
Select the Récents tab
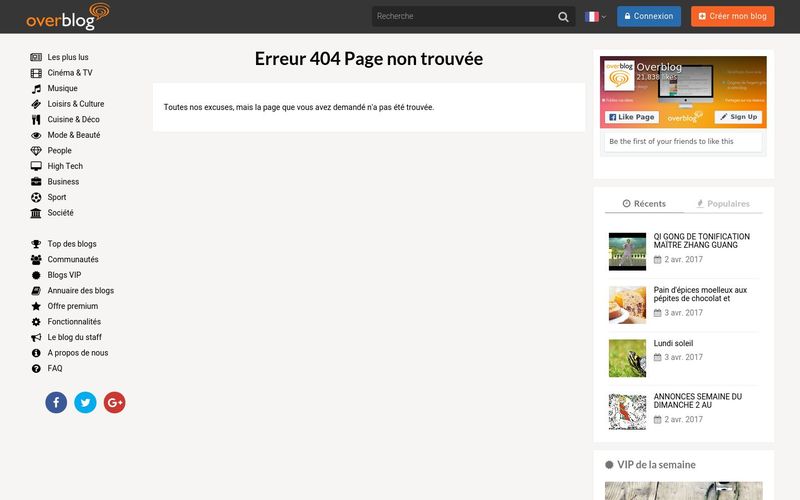click(x=644, y=203)
